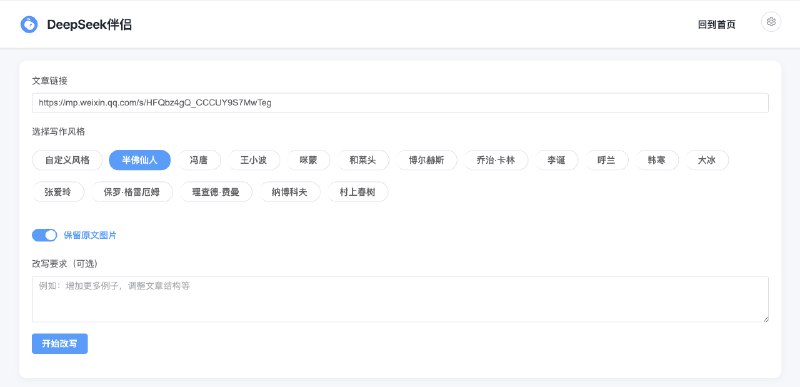The image size is (800, 387).
Task: Select the 韩寒 style chip
Action: click(x=656, y=160)
